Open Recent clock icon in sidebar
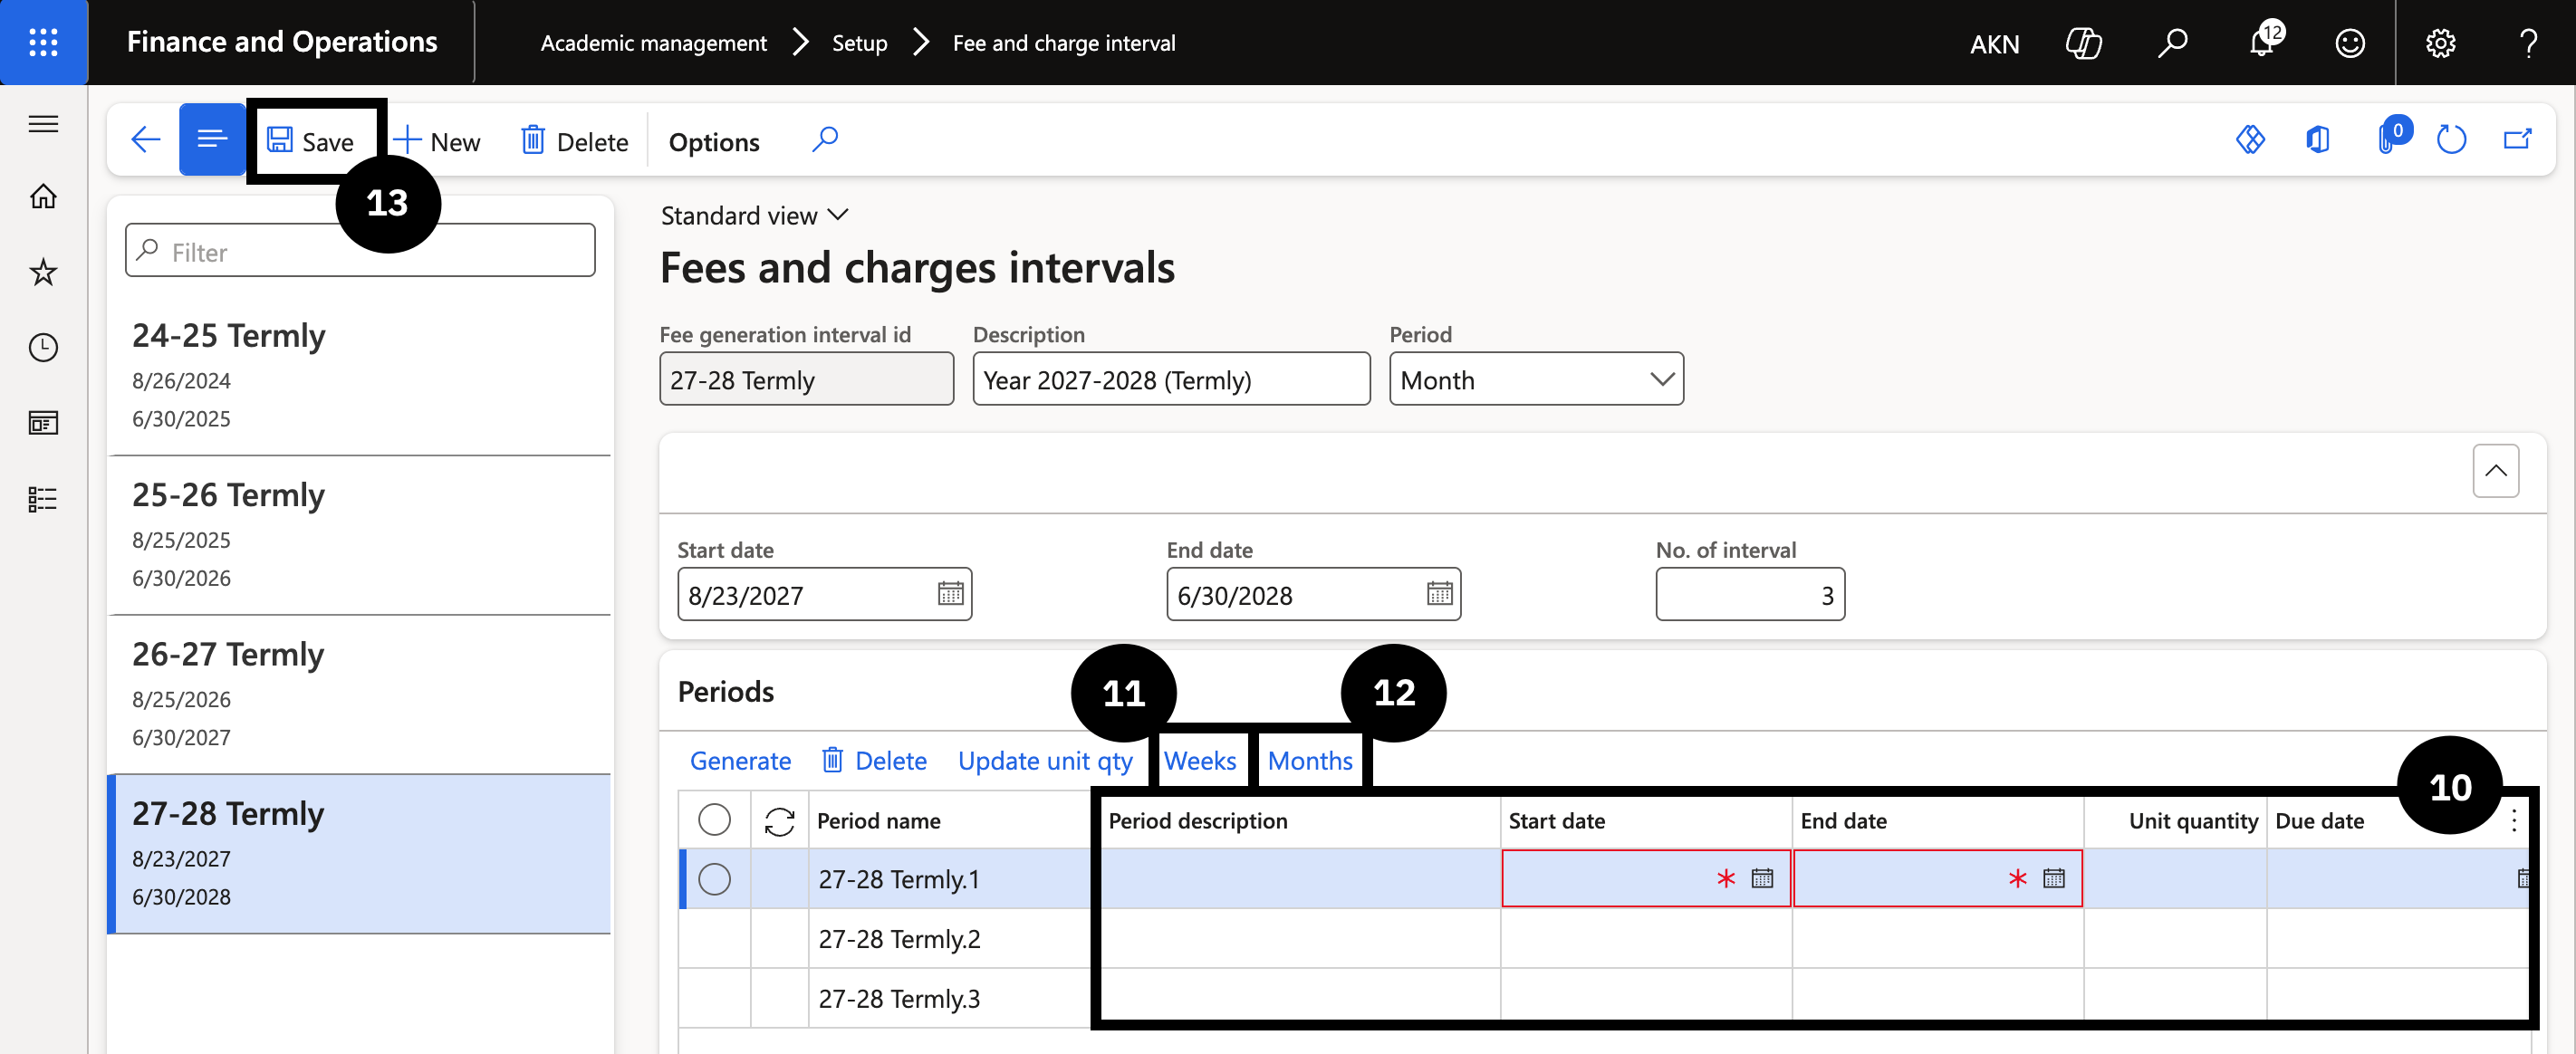 click(x=43, y=348)
